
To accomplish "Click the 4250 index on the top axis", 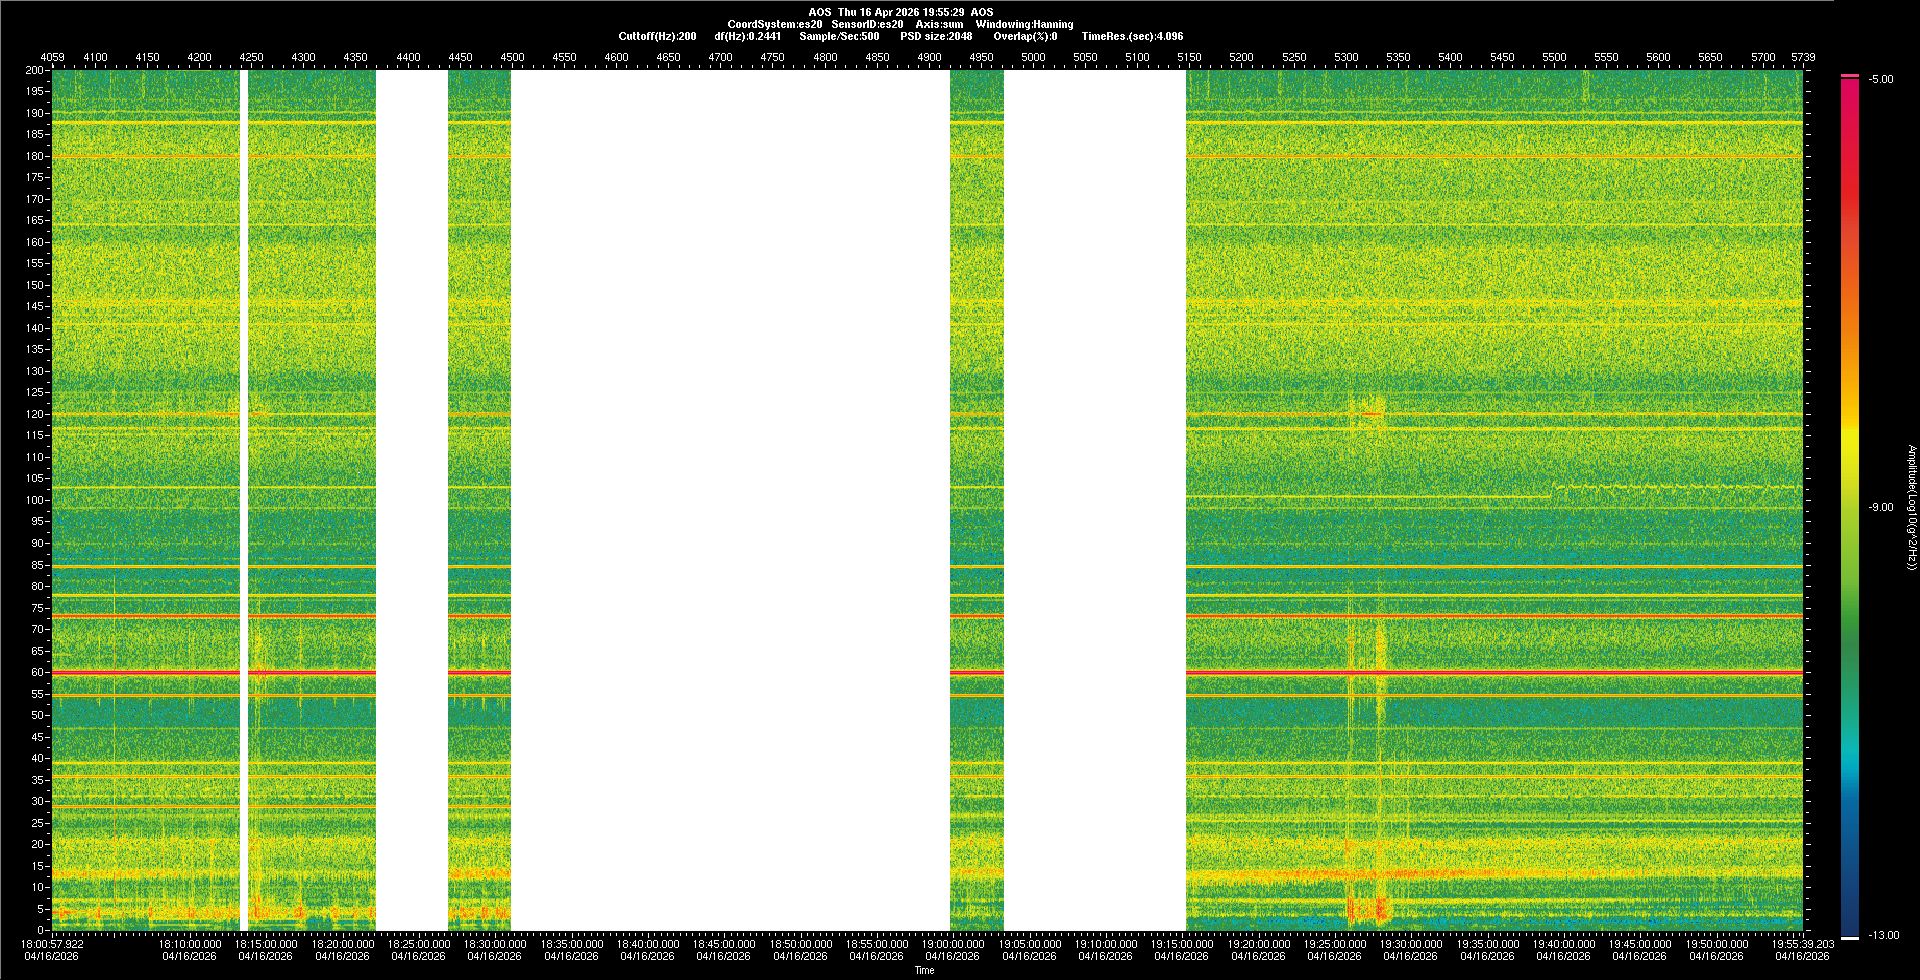I will tap(251, 57).
